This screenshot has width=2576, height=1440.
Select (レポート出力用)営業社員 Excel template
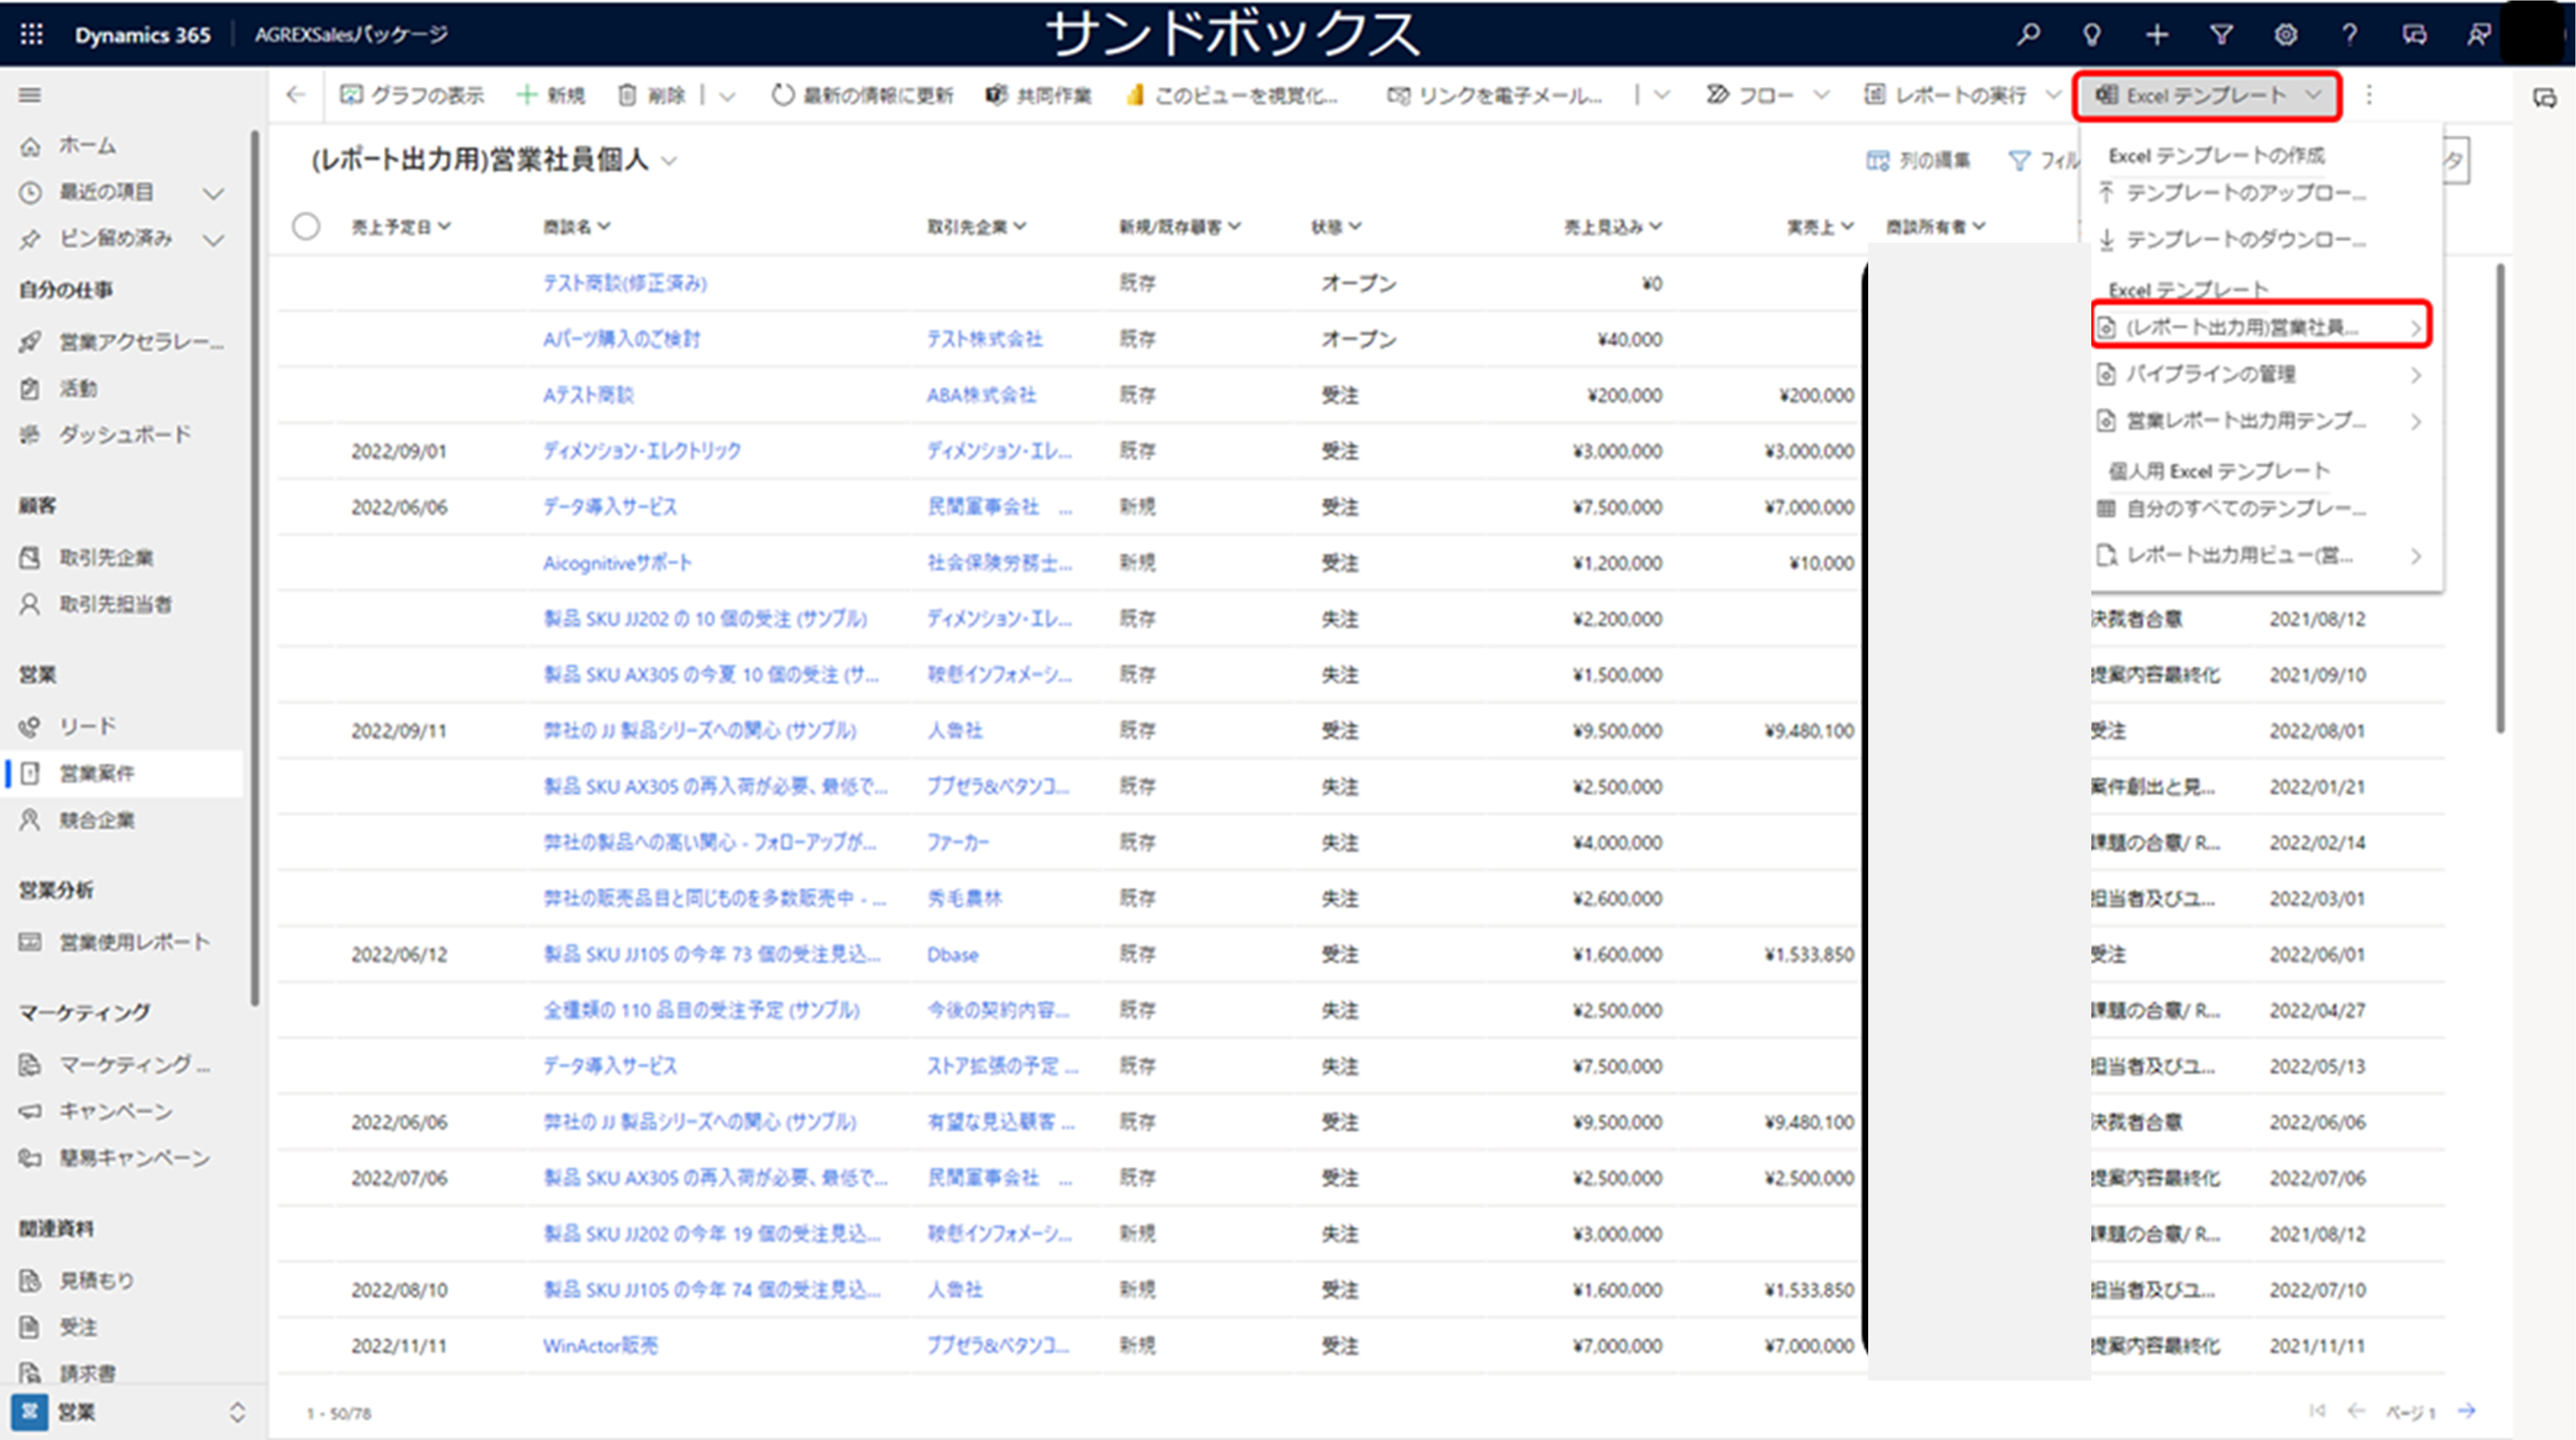tap(2261, 327)
